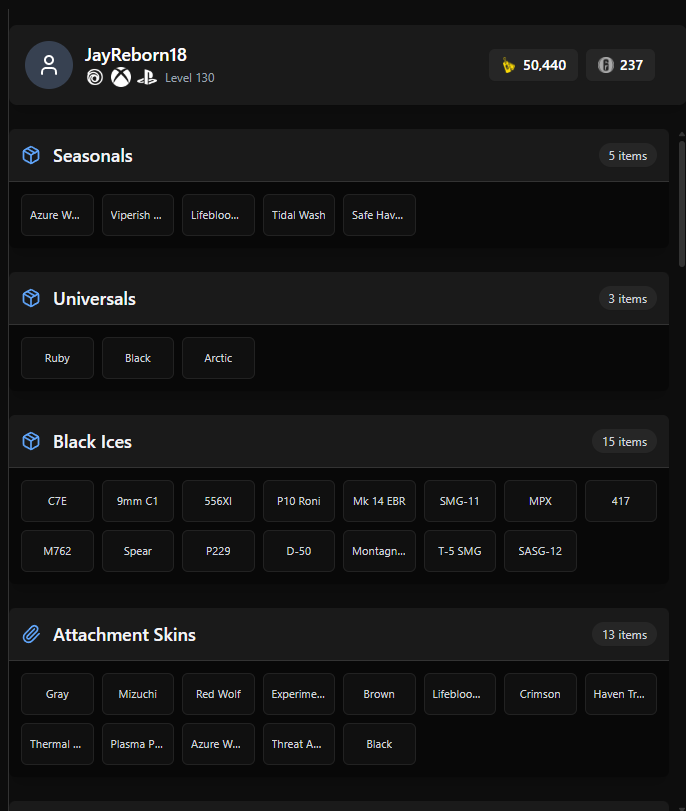The height and width of the screenshot is (811, 686).
Task: Click the 15 items badge on Black Ices
Action: pyautogui.click(x=624, y=442)
